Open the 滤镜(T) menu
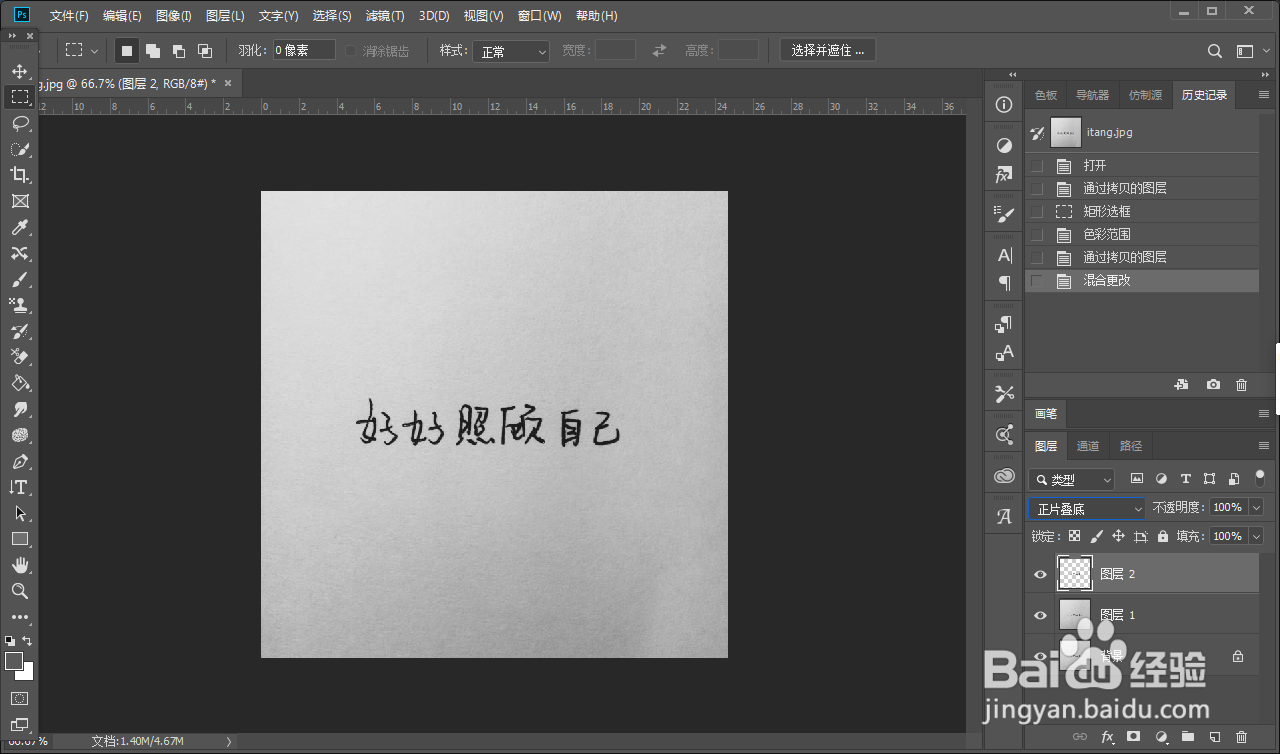Screen dimensions: 1280x754 (385, 16)
